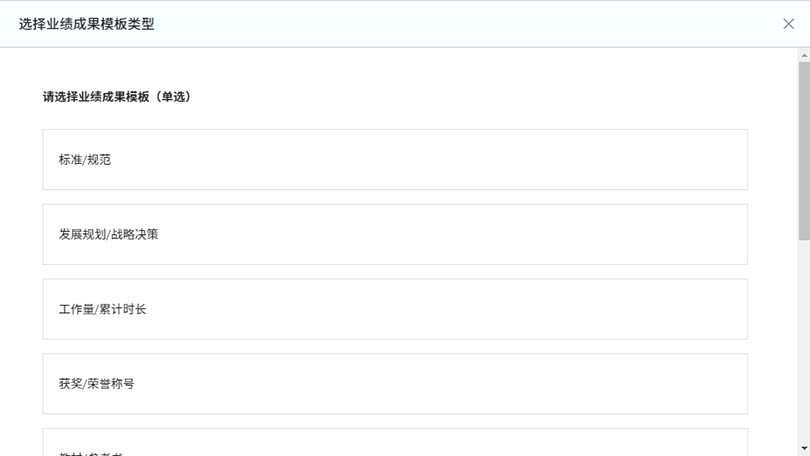Click the 工作量/累计时长 text label
This screenshot has width=810, height=456.
[x=103, y=310]
